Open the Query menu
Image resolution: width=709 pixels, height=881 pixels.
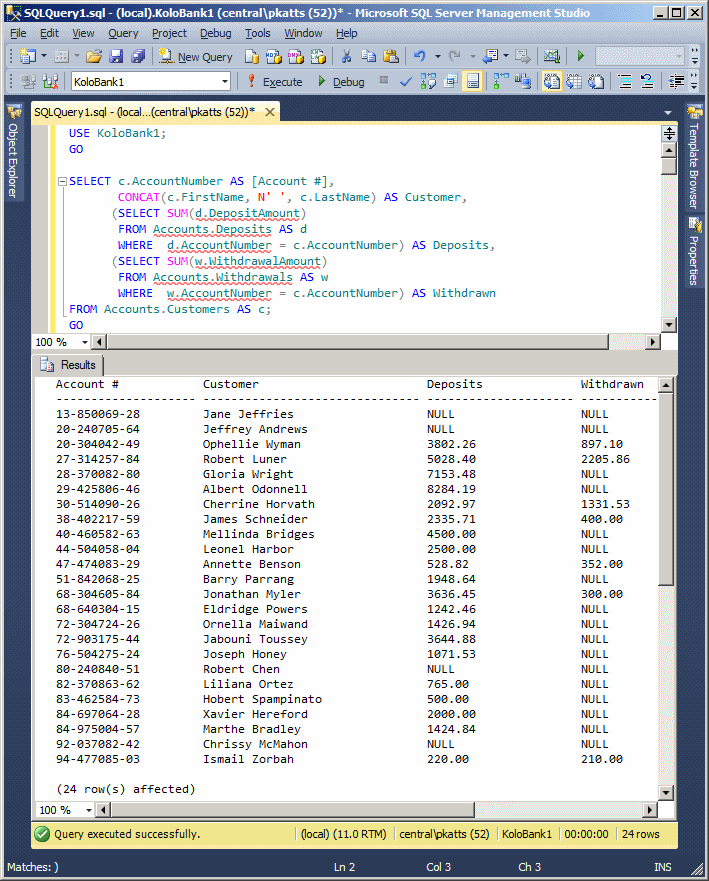(123, 33)
